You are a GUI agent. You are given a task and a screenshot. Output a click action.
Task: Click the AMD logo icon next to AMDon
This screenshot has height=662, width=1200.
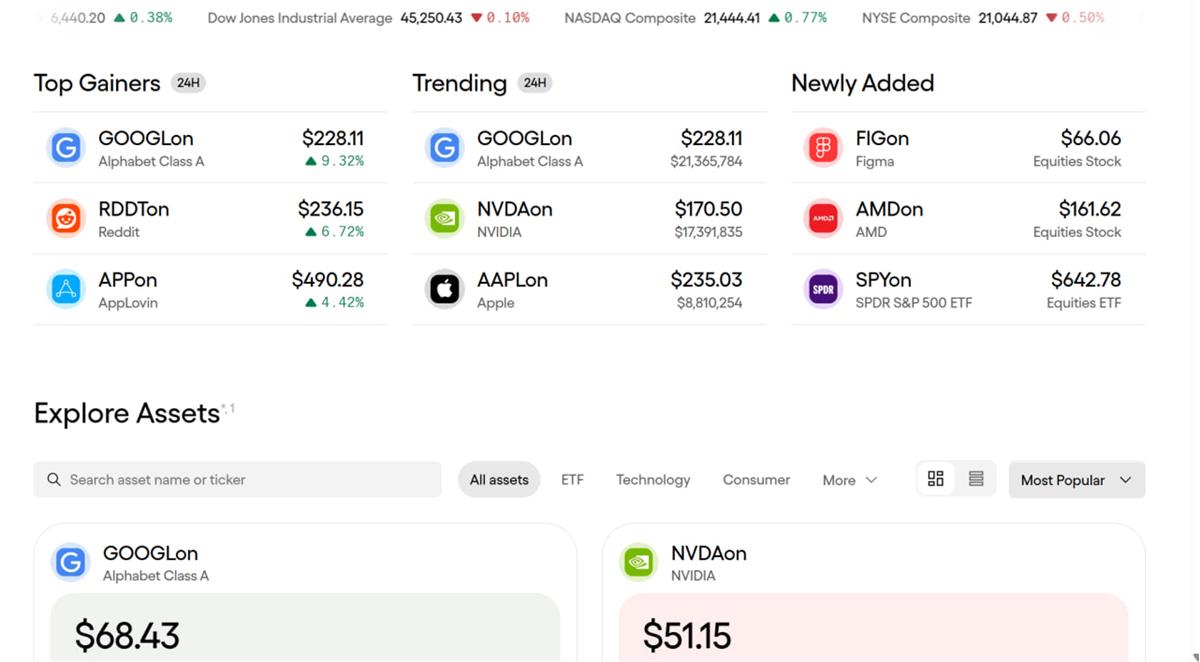point(824,219)
